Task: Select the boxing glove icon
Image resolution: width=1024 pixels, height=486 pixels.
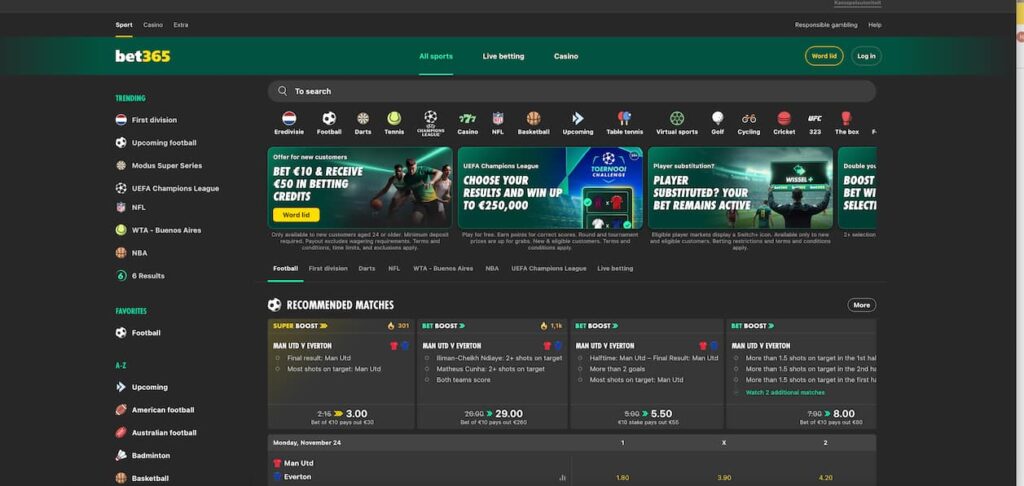Action: point(846,118)
